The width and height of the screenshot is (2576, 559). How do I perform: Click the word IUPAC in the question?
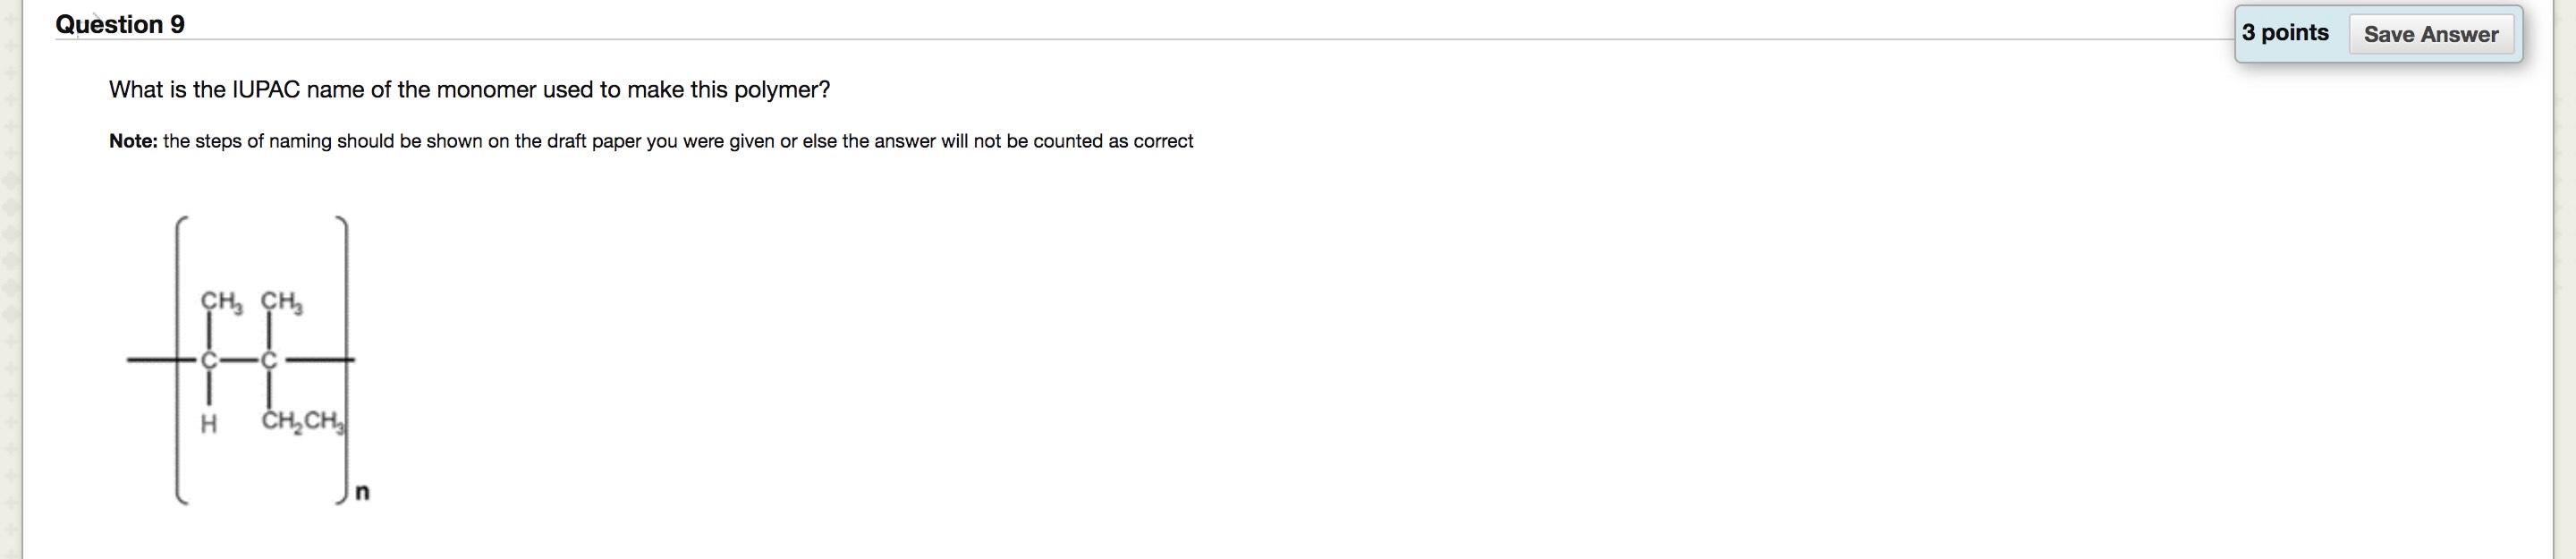click(266, 90)
